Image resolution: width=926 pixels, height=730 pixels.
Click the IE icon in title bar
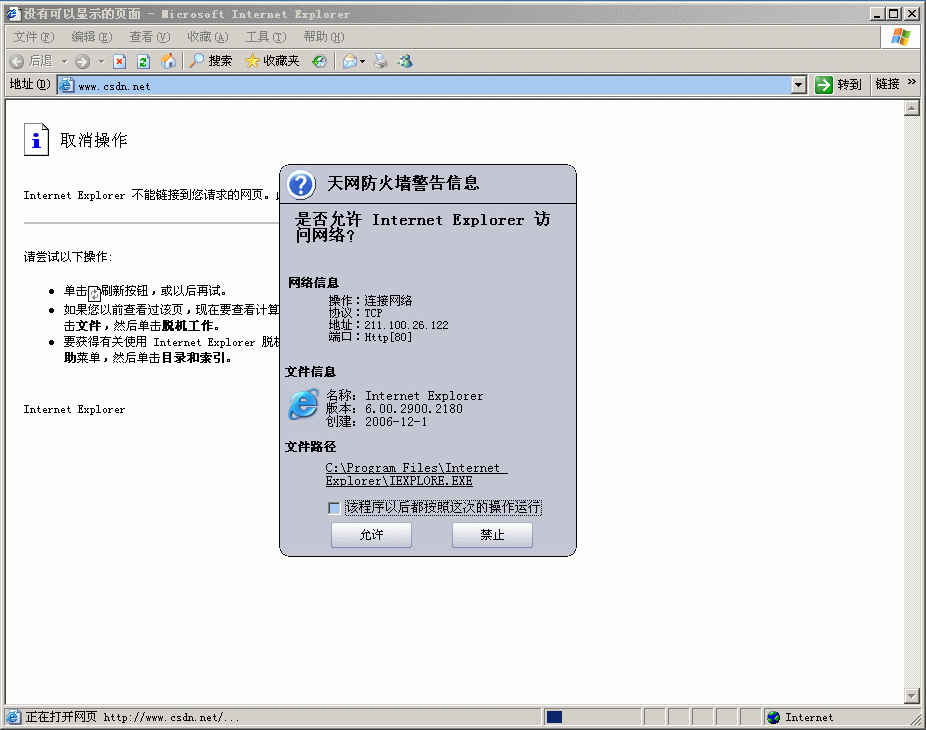coord(13,14)
